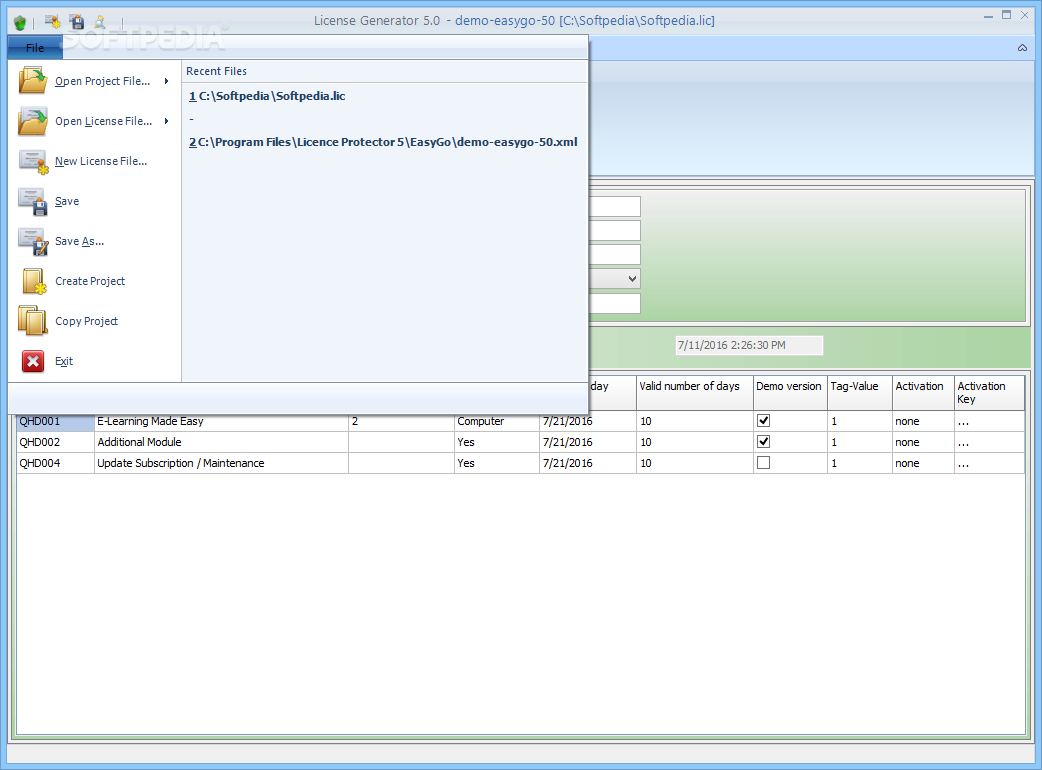Viewport: 1042px width, 770px height.
Task: Toggle Demo version checkbox for QHD001
Action: [x=764, y=421]
